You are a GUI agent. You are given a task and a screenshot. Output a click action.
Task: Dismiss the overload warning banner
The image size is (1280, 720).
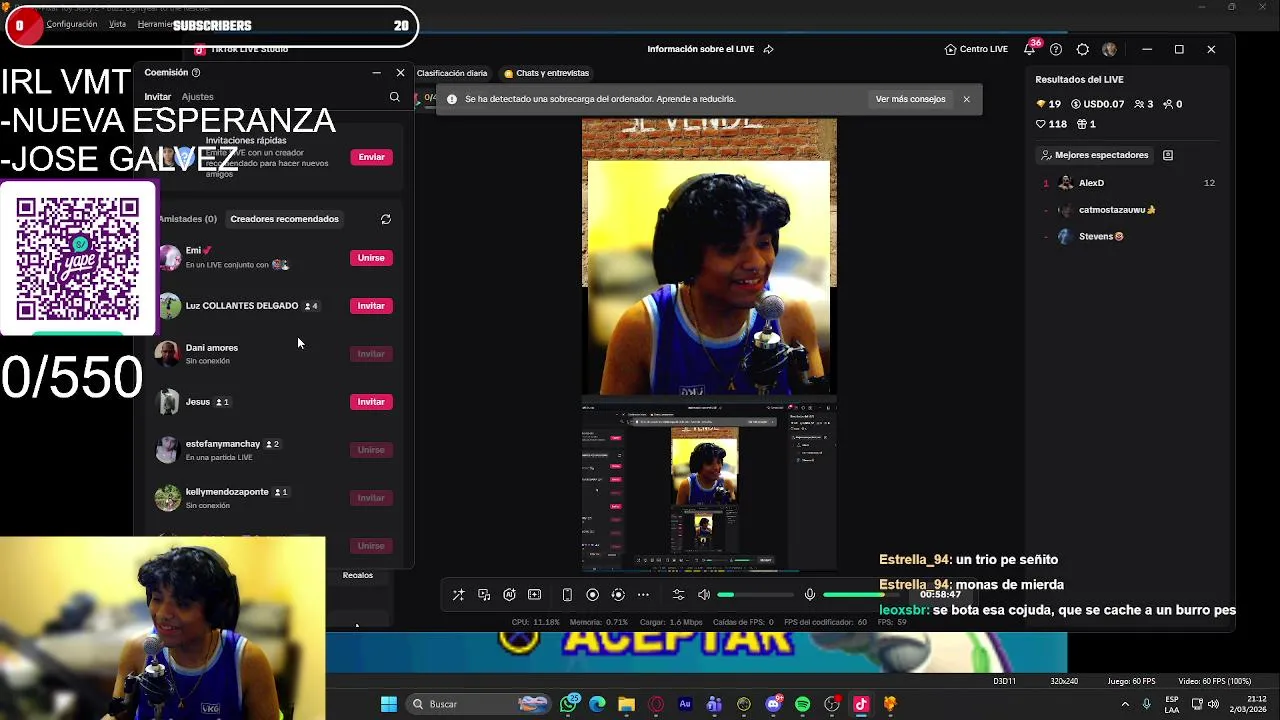coord(966,99)
